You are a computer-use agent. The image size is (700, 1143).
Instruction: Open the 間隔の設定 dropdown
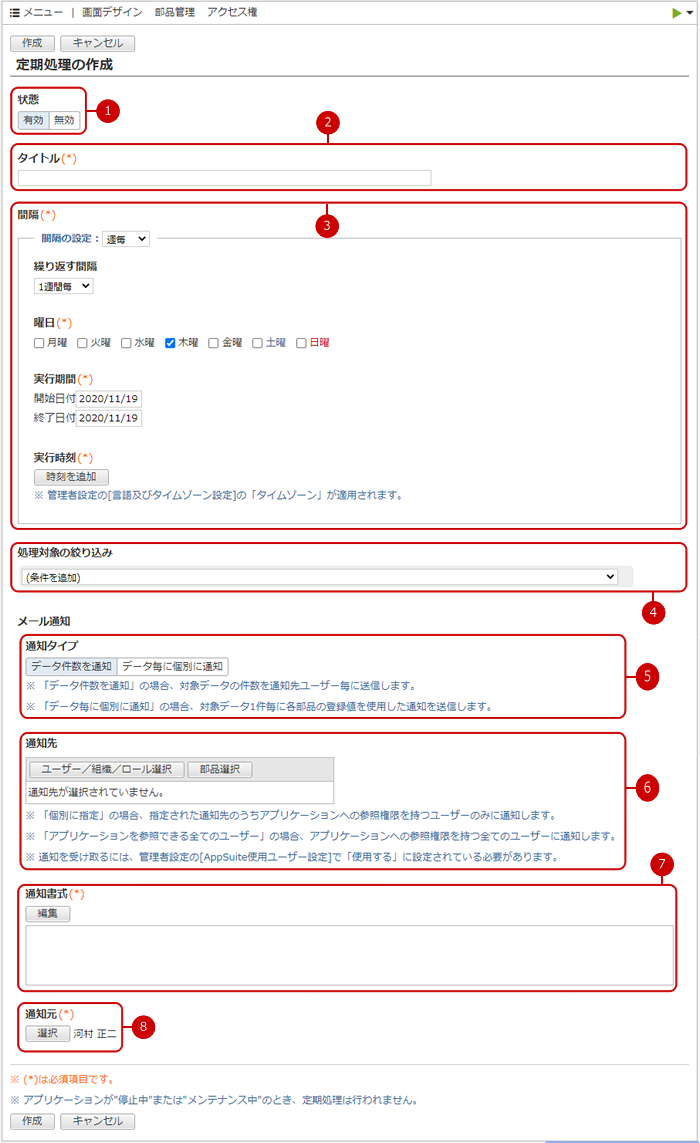[x=126, y=239]
